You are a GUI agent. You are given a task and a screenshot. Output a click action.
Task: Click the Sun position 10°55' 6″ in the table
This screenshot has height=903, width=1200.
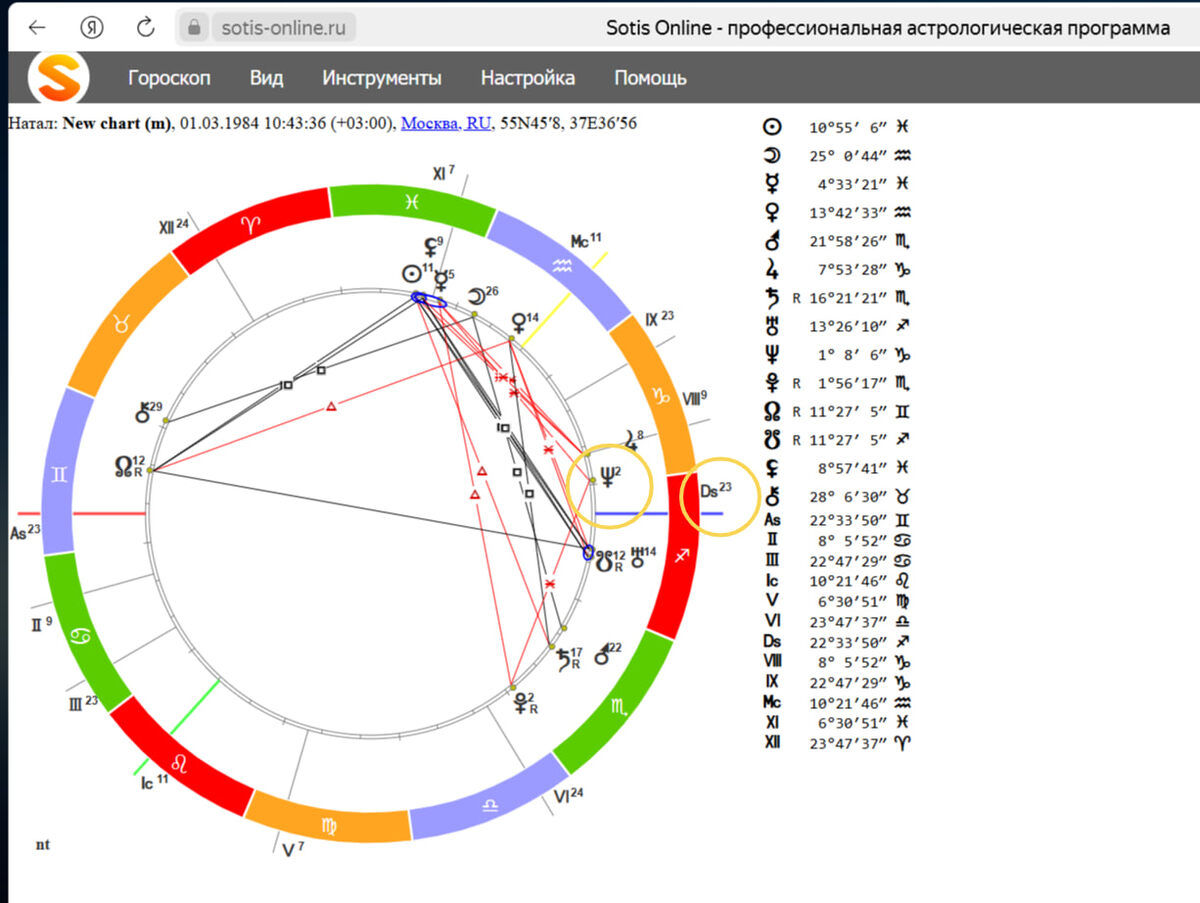coord(847,128)
